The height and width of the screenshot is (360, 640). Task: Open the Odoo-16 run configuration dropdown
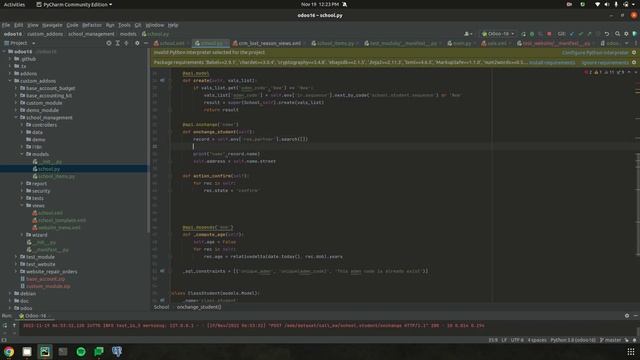point(498,34)
